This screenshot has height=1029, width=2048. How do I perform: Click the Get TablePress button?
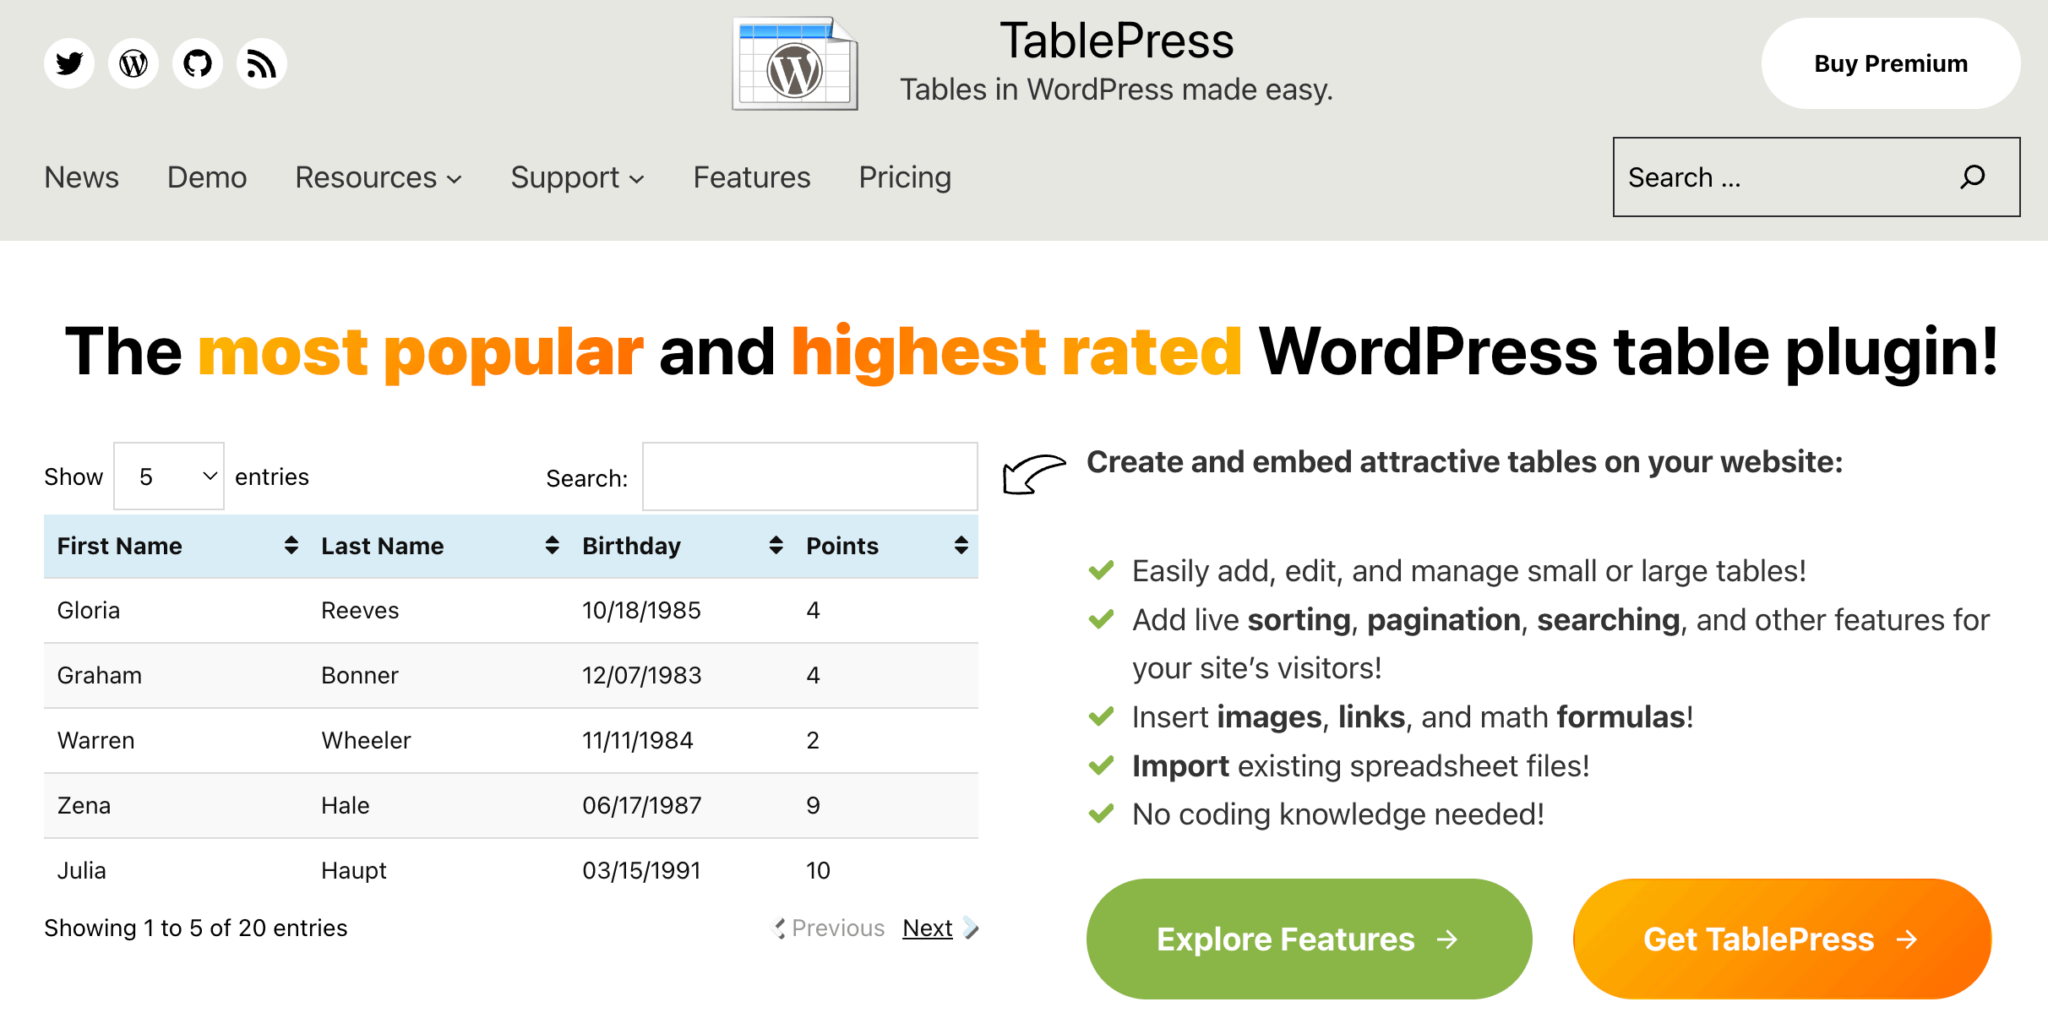[1781, 938]
